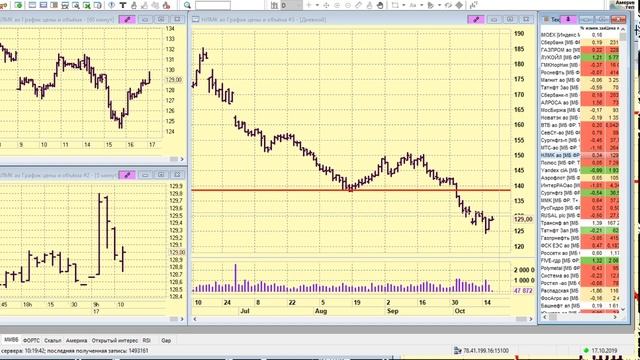Viewport: 640px width, 360px height.
Task: Click the server address 78.41.199.16:15100 in status bar
Action: [x=486, y=351]
